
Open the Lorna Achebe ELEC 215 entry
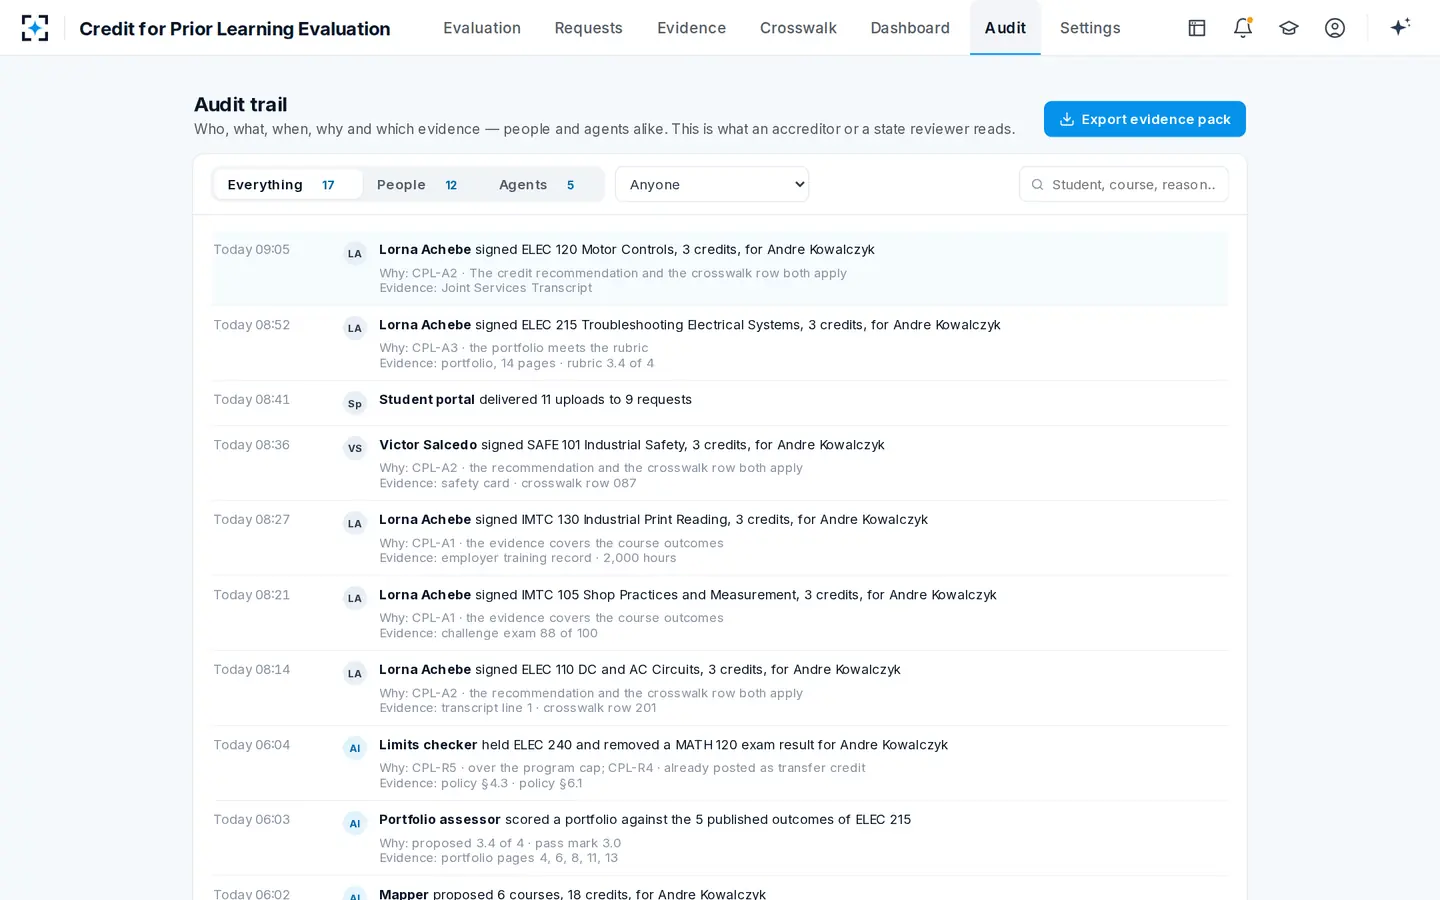point(720,343)
